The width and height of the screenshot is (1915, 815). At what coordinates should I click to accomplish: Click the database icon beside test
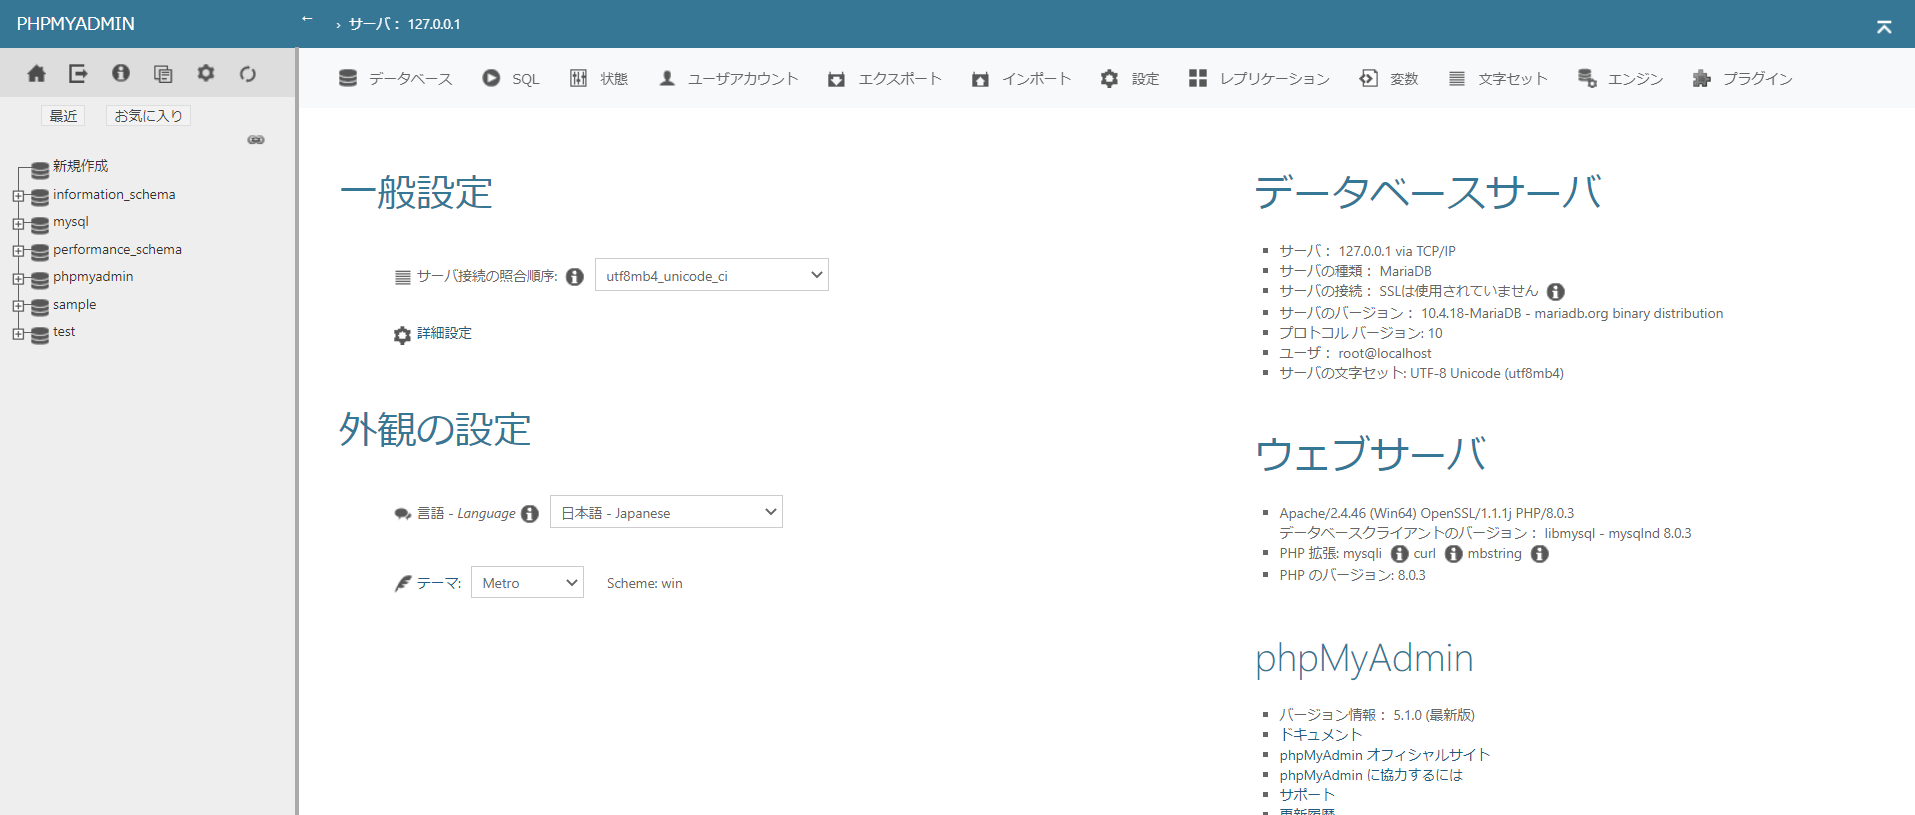click(x=40, y=335)
